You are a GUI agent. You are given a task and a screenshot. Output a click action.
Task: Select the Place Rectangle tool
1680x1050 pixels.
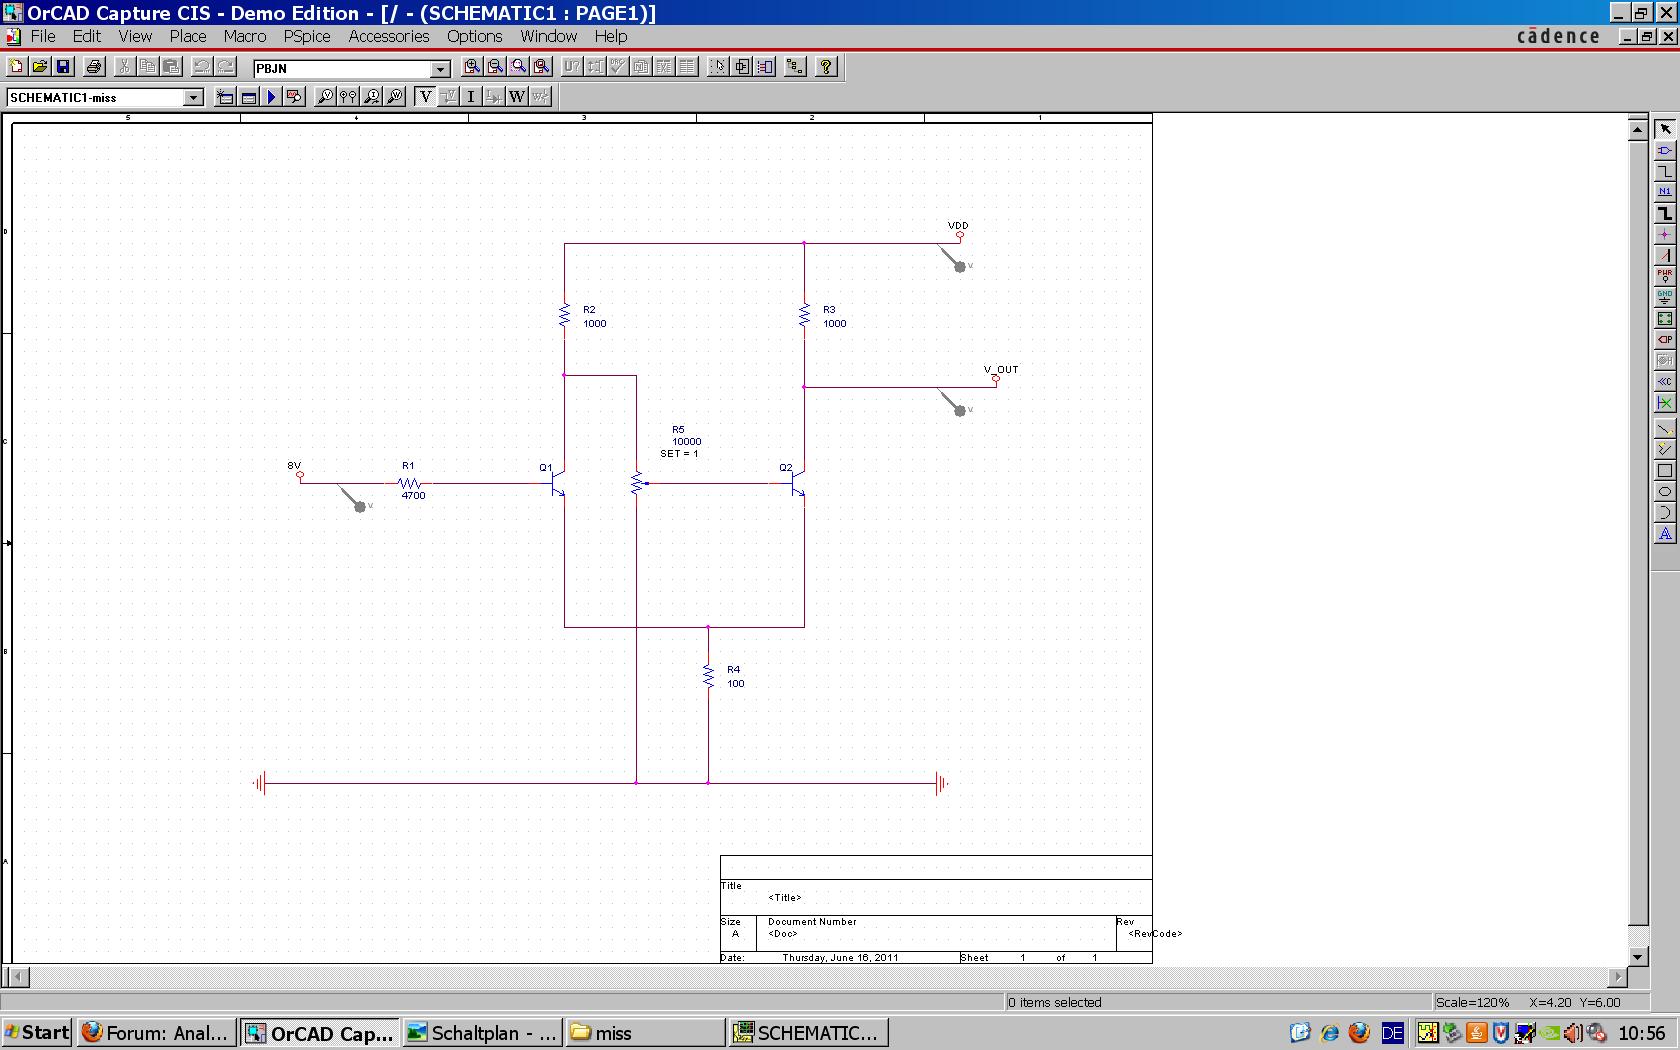click(1665, 471)
